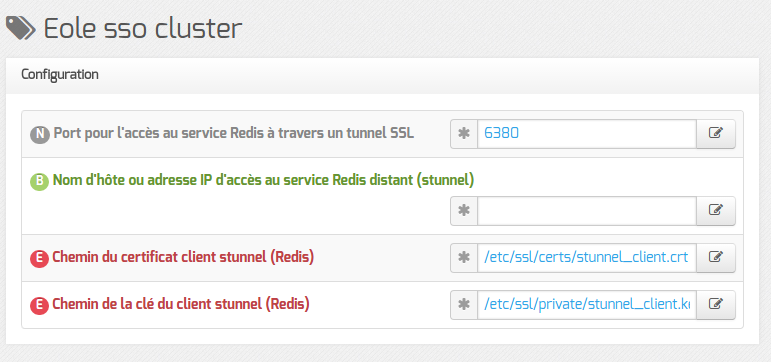Click the edit icon for the stunnel client key path
This screenshot has height=362, width=771.
[x=716, y=304]
